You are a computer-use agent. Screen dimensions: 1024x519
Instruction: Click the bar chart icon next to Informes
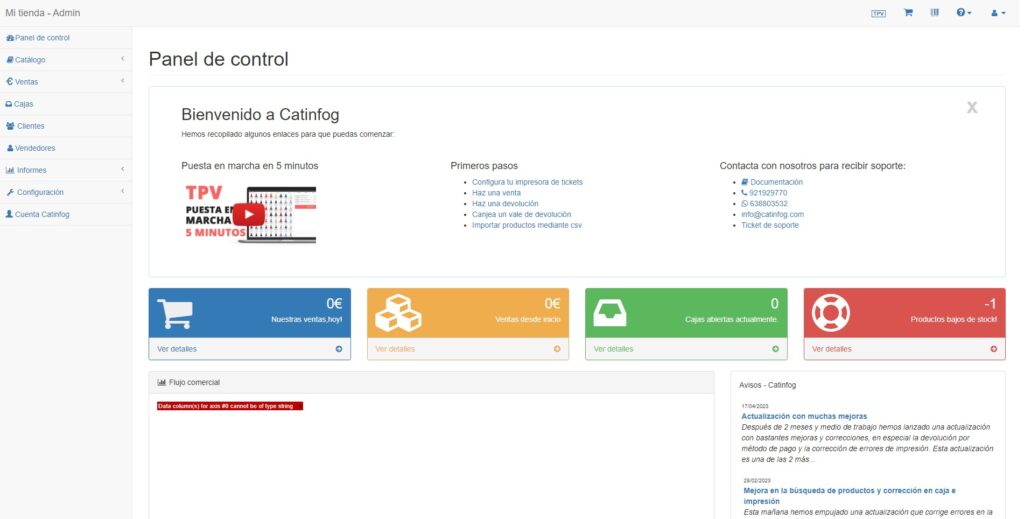click(x=10, y=170)
